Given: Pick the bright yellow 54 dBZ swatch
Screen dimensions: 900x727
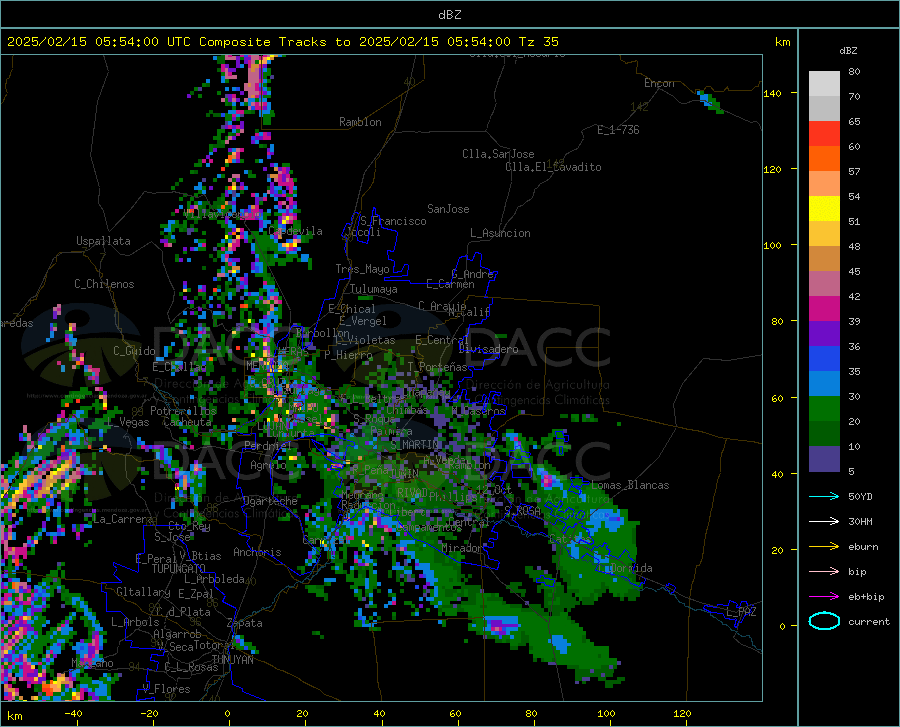Looking at the screenshot, I should click(824, 209).
